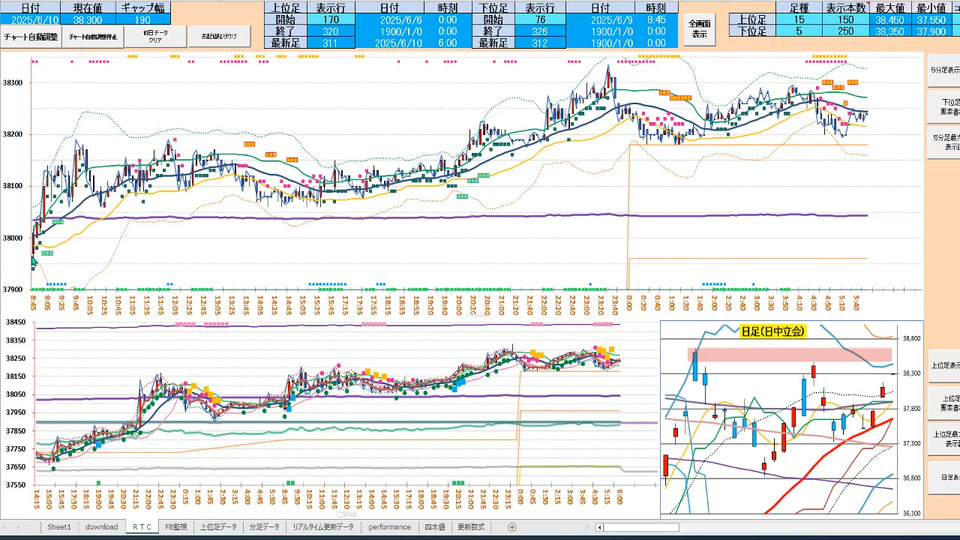Open the performance sheet tab
The image size is (960, 540).
tap(389, 526)
